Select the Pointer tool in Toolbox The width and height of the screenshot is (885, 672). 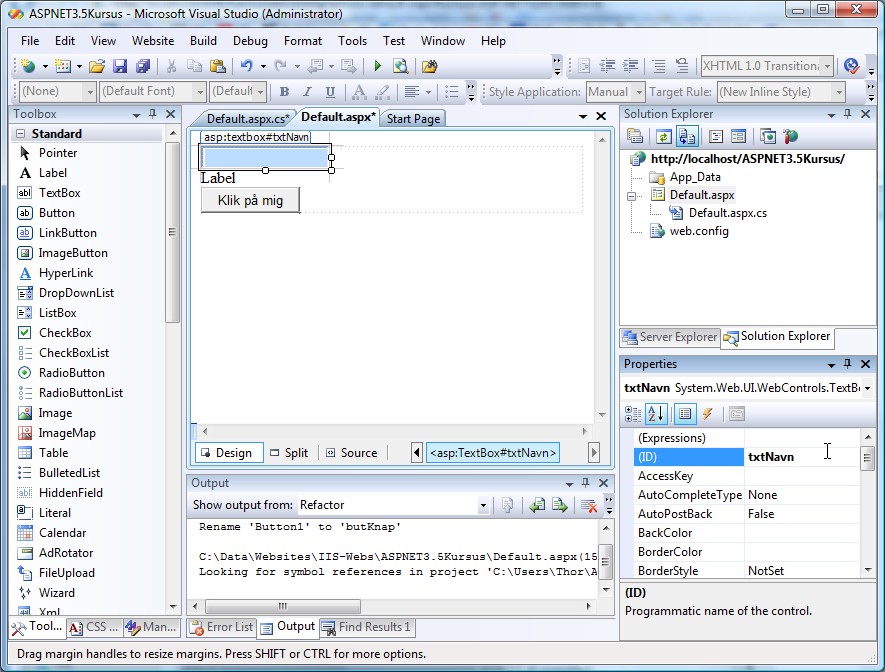tap(58, 153)
